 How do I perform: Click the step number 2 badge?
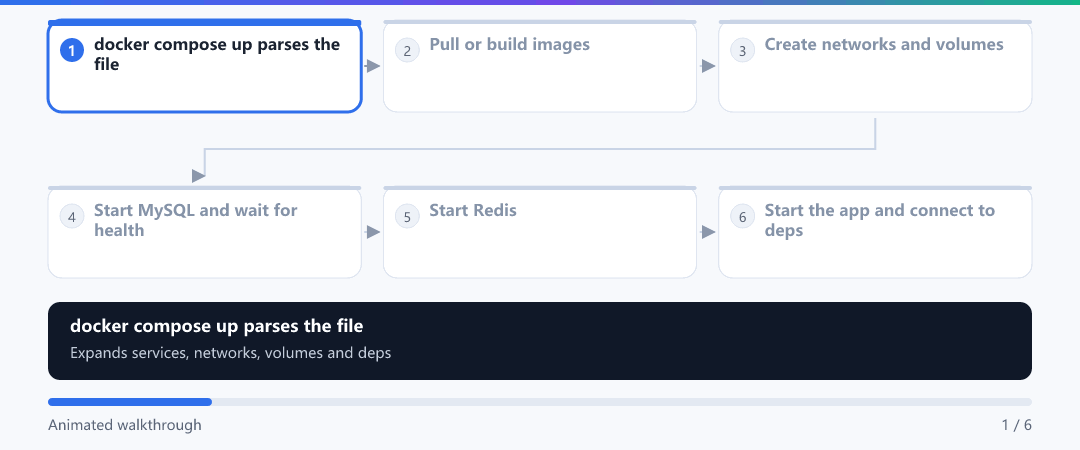point(407,50)
